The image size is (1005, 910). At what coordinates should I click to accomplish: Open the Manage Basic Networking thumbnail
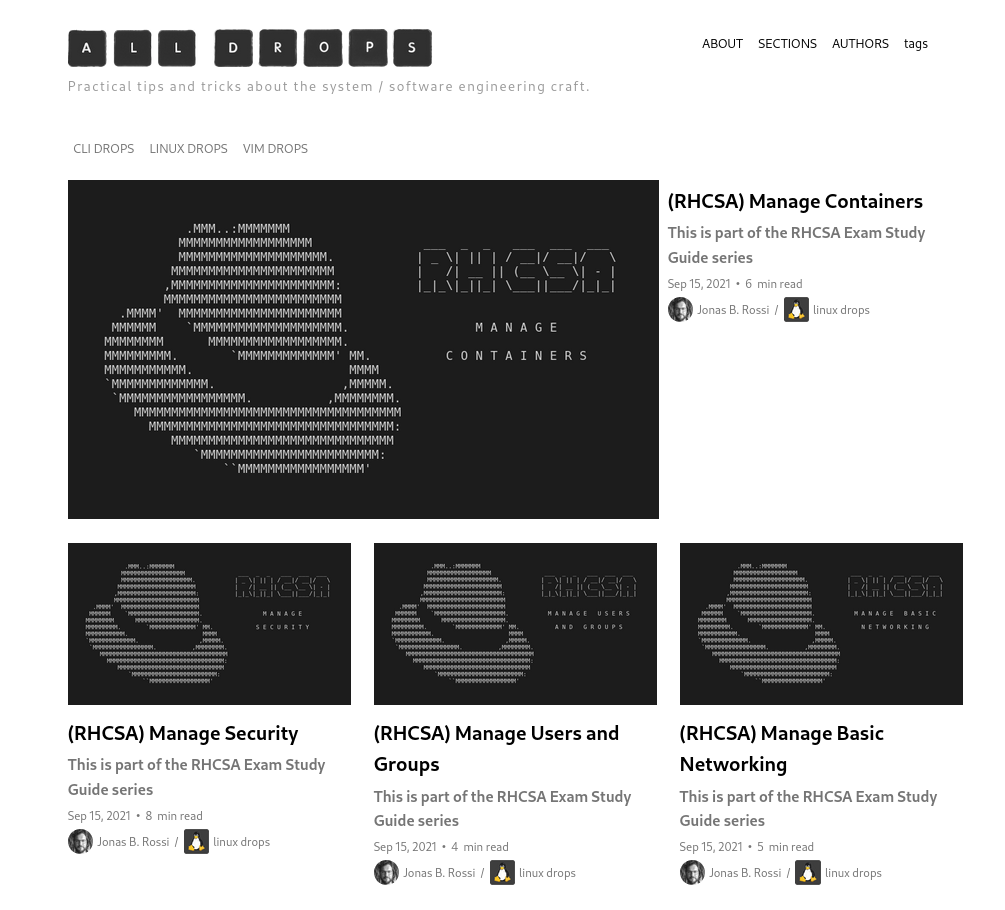point(821,624)
